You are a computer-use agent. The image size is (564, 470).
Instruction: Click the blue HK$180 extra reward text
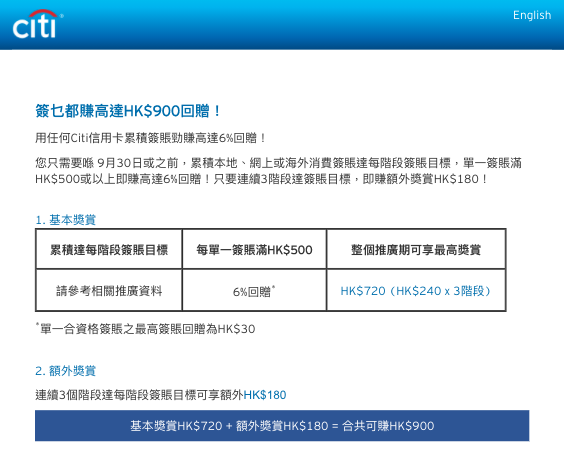coord(265,395)
